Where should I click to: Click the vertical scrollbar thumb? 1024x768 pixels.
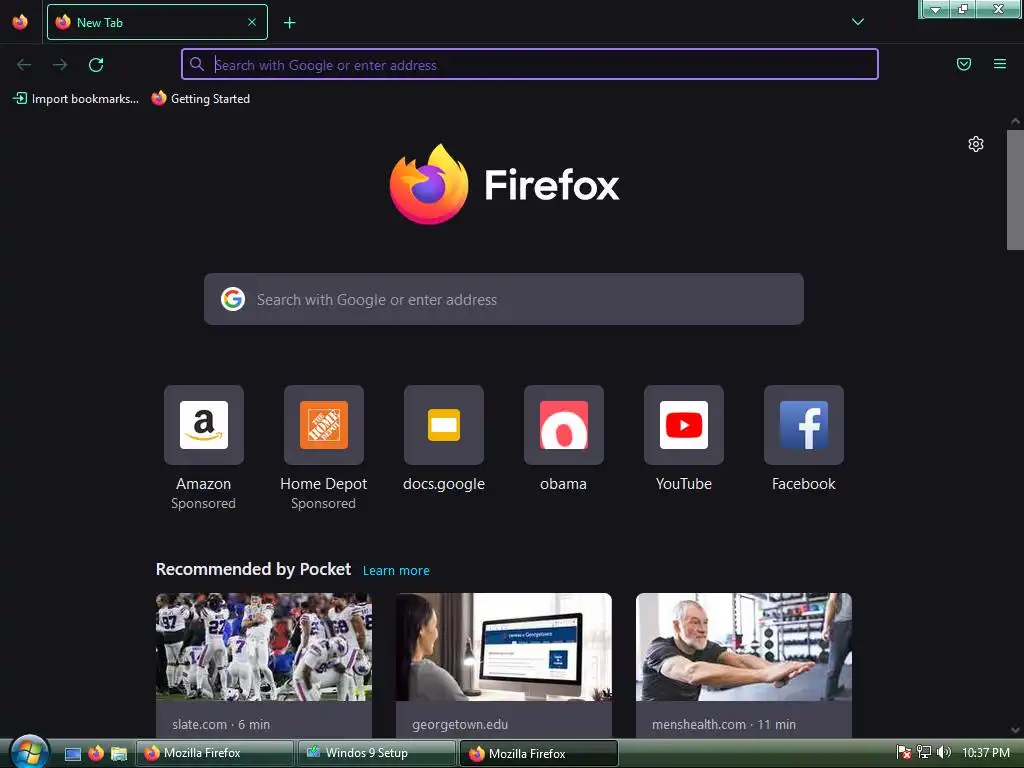click(x=1015, y=189)
